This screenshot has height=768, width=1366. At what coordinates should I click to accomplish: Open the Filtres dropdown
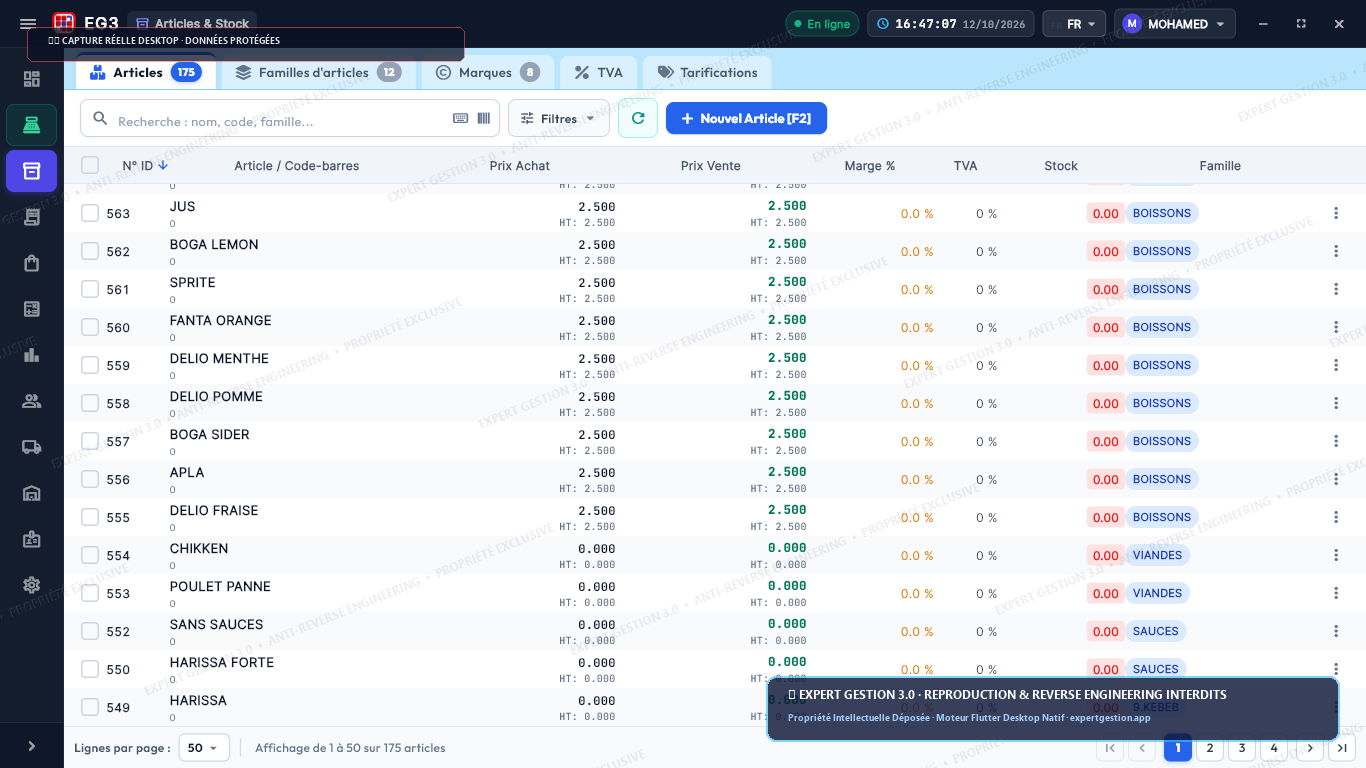click(x=559, y=118)
